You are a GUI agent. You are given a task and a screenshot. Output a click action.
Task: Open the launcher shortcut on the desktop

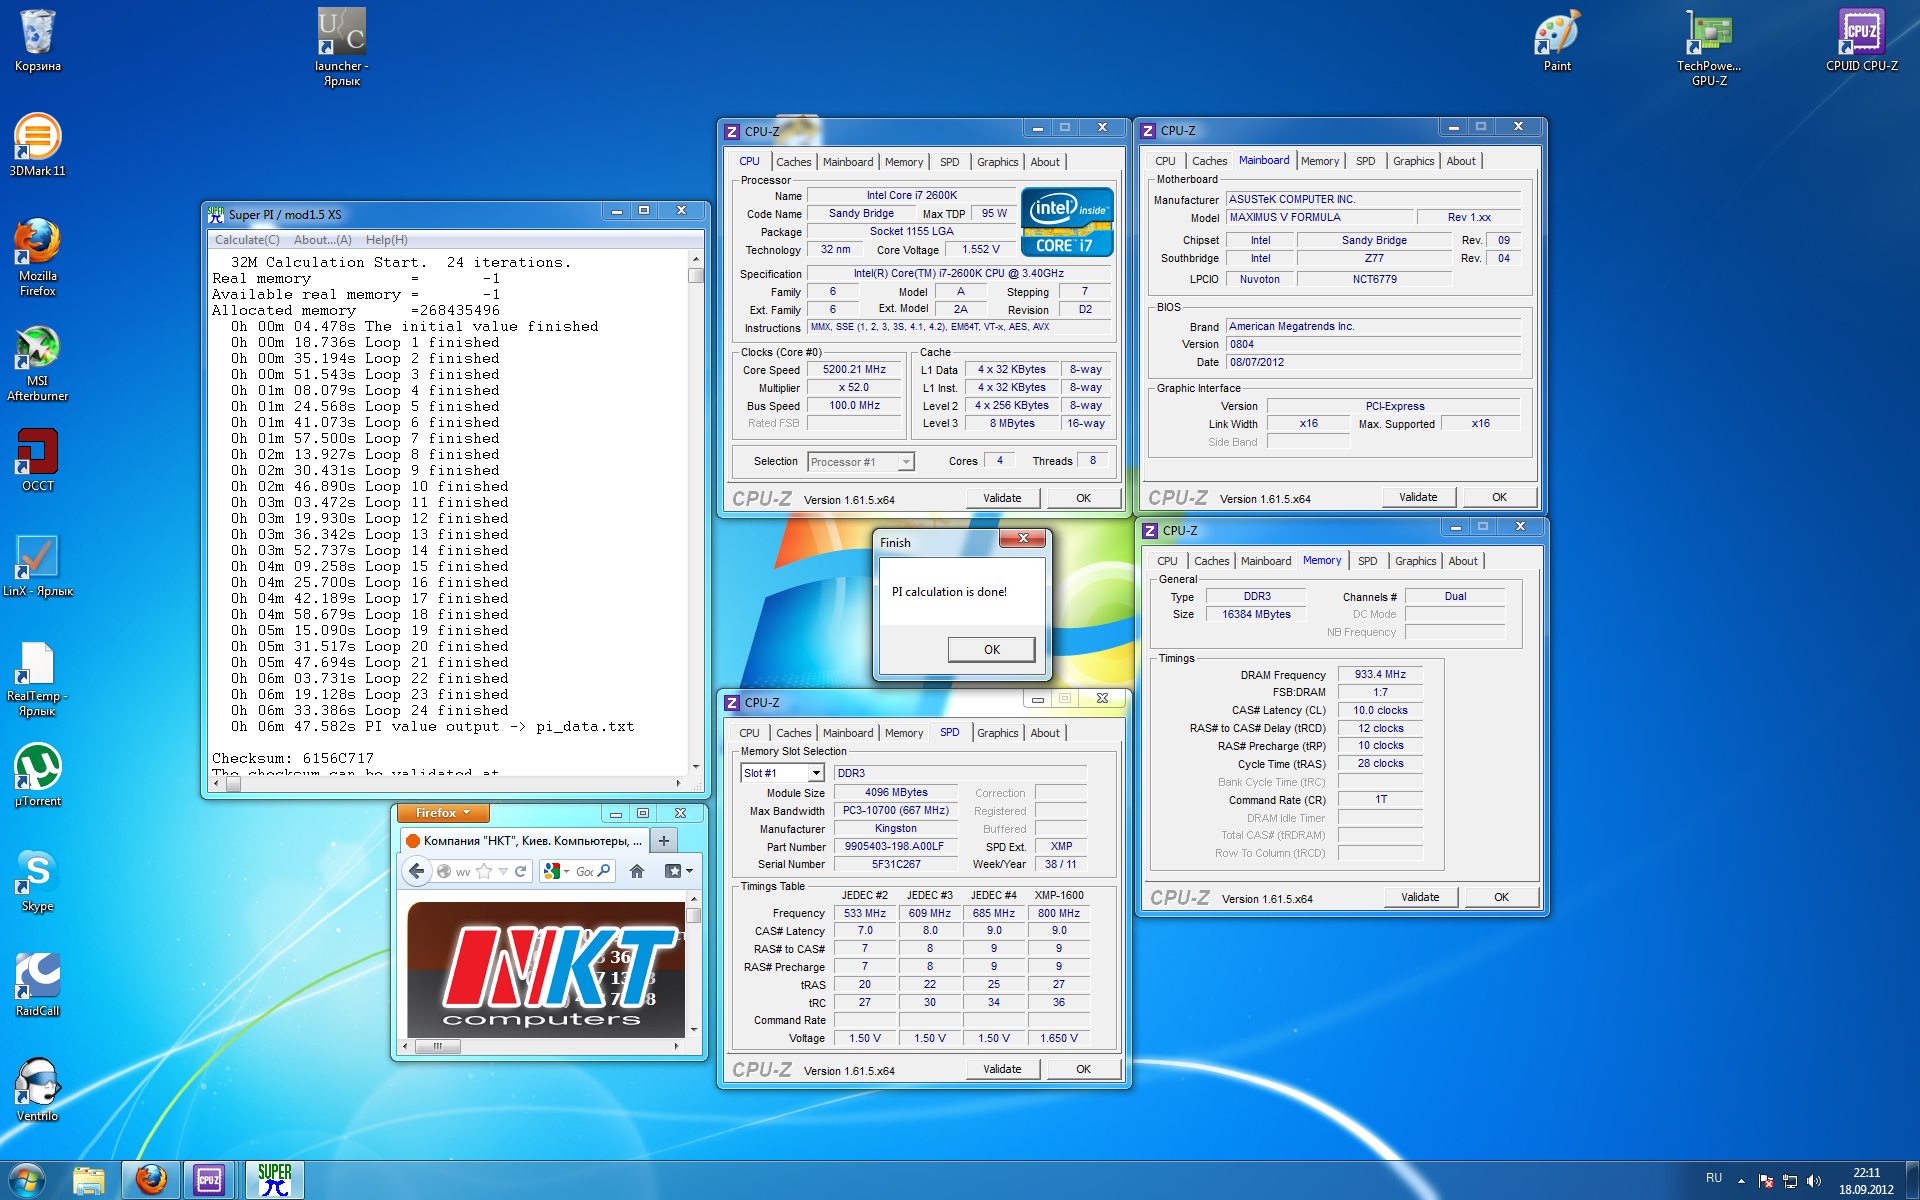tap(341, 47)
